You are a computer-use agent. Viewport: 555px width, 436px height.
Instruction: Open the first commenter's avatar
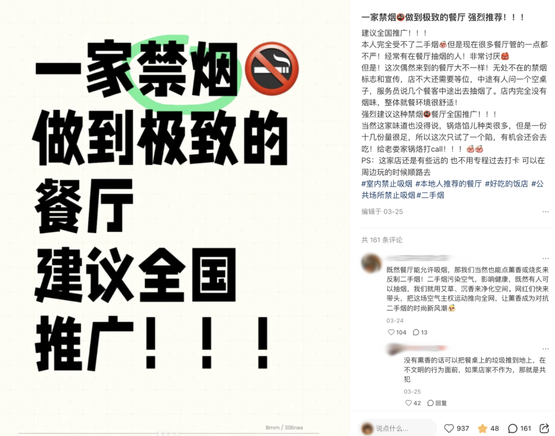371,263
